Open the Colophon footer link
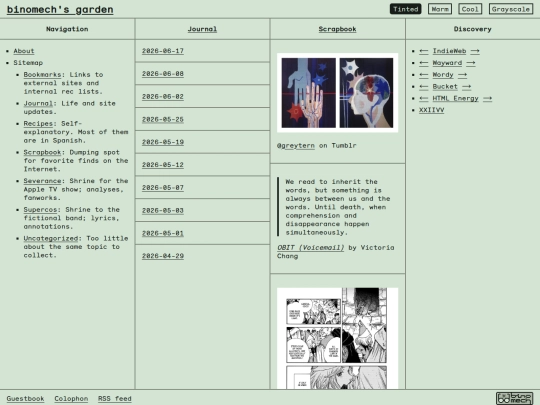This screenshot has width=540, height=405. pyautogui.click(x=71, y=398)
